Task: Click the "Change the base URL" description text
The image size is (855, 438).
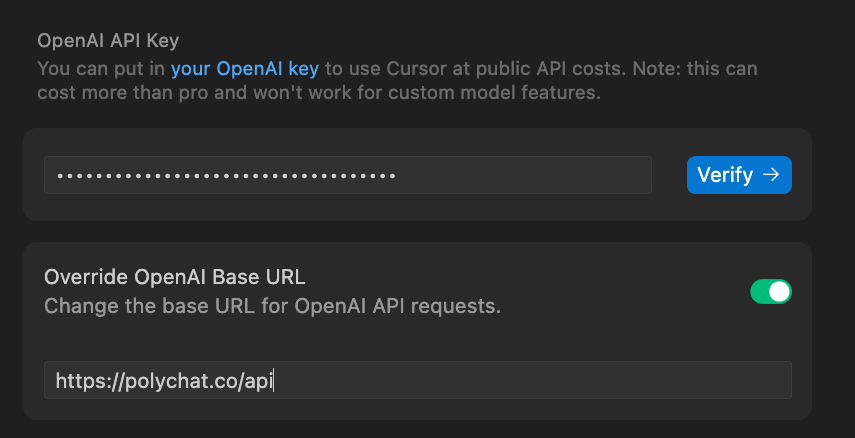Action: pos(272,306)
